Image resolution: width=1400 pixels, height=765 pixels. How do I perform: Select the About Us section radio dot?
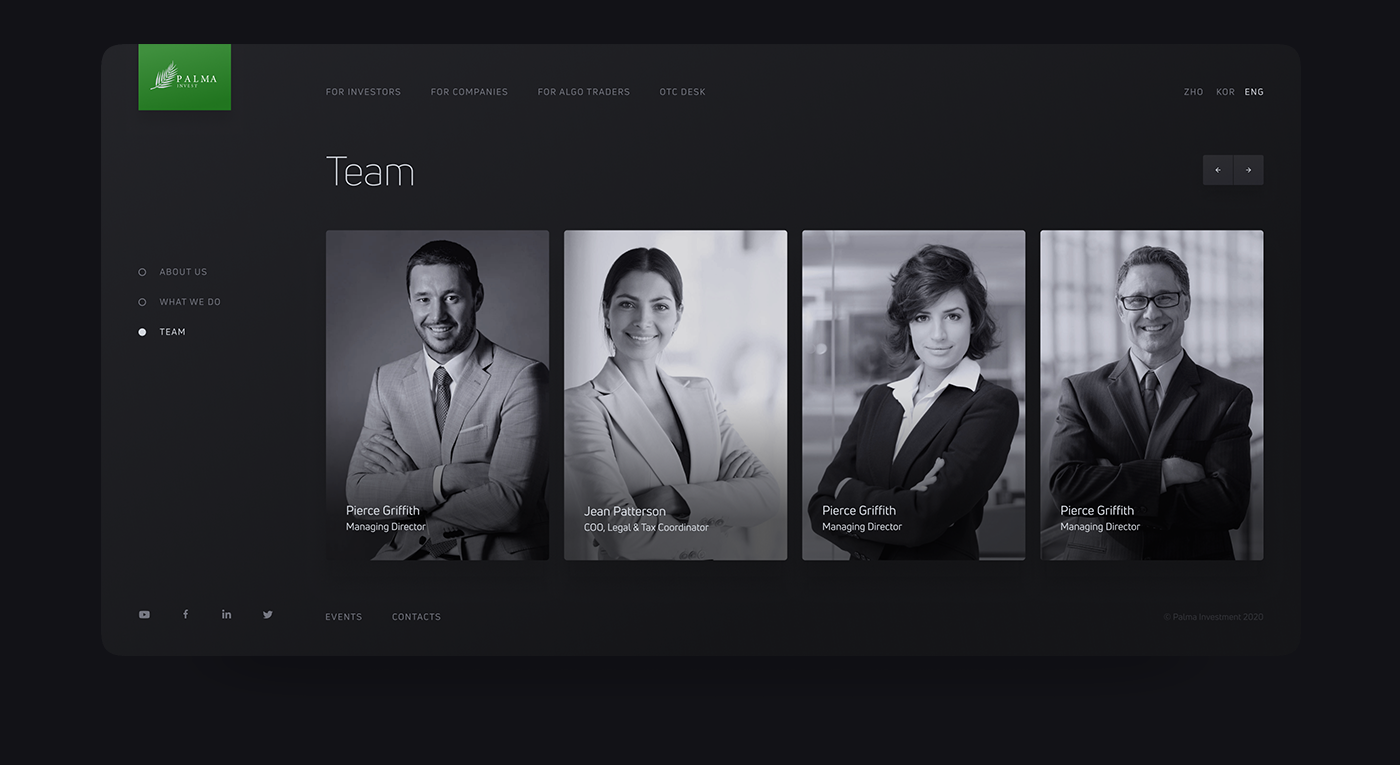(142, 272)
